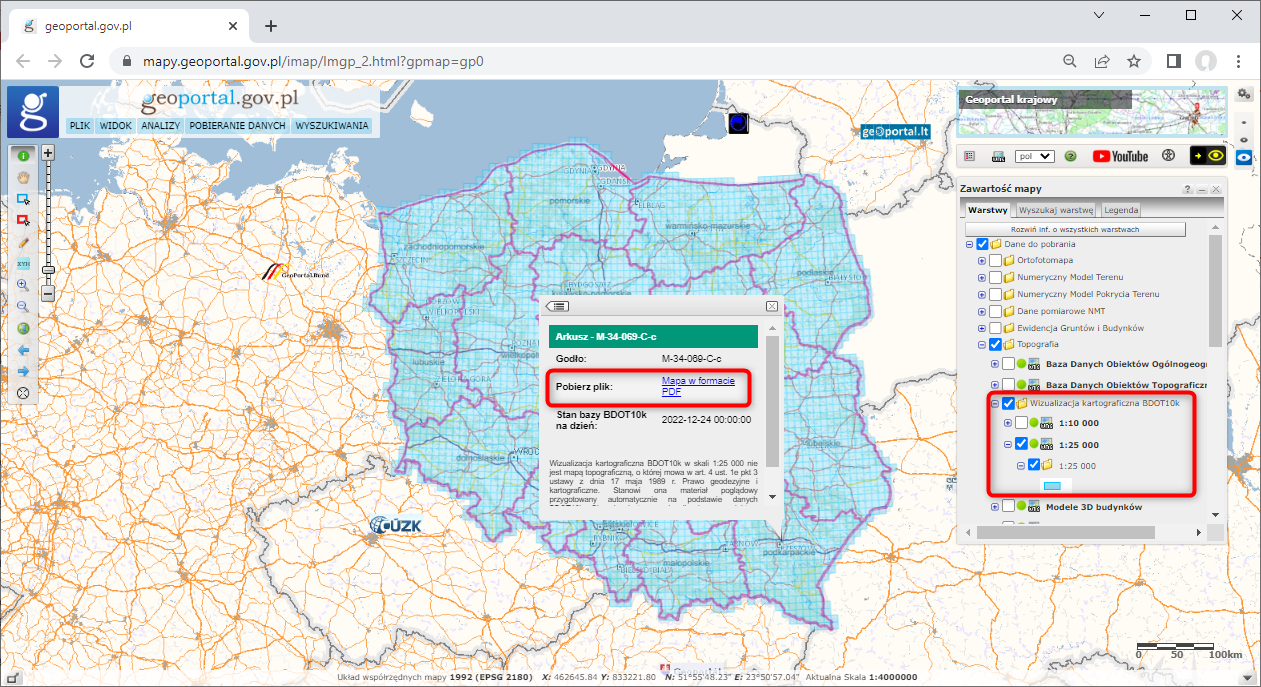The image size is (1261, 687).
Task: Activate the identify info tool
Action: tap(23, 156)
